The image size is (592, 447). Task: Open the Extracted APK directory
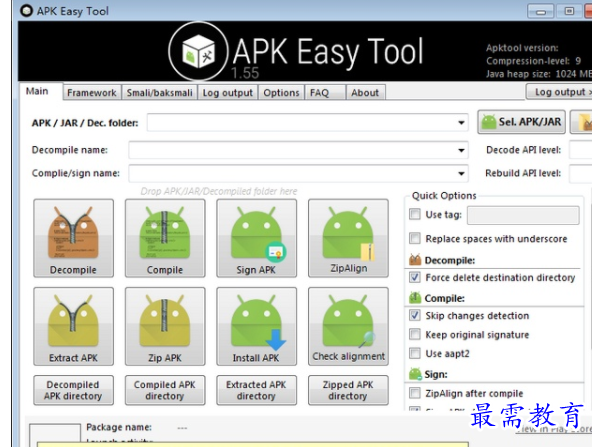(x=257, y=390)
